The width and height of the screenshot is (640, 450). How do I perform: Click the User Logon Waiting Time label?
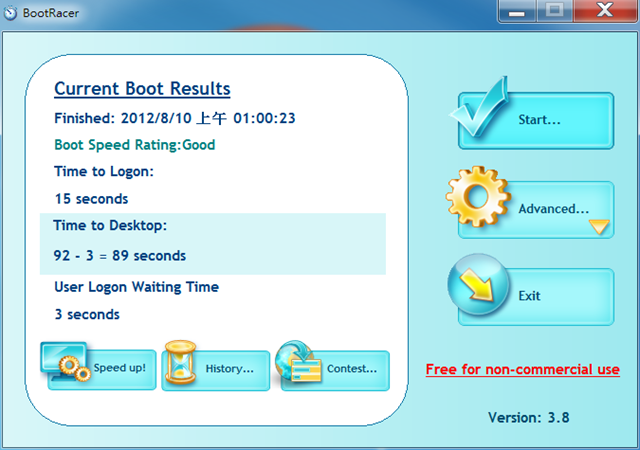(136, 287)
